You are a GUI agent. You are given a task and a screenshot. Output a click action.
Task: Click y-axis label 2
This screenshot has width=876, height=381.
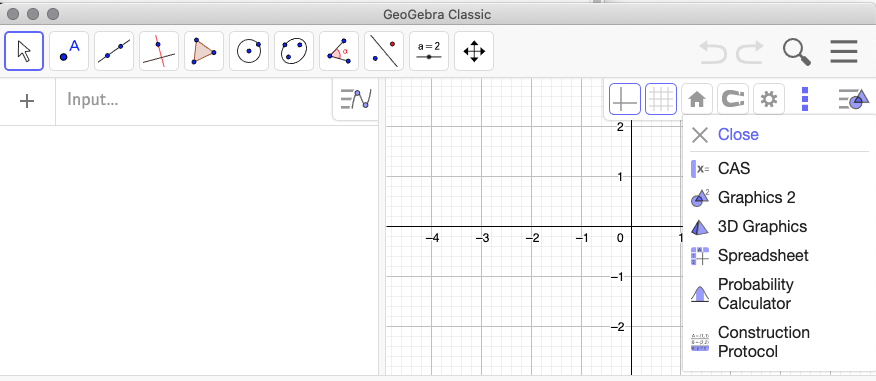(x=620, y=127)
